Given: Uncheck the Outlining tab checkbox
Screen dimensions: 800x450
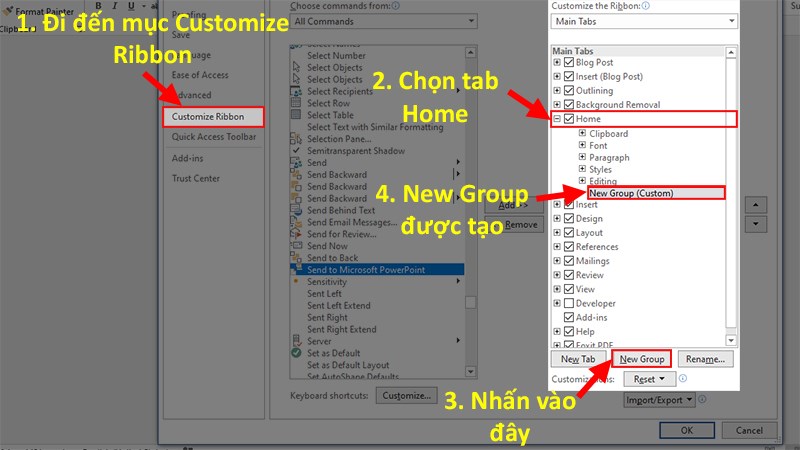Looking at the screenshot, I should (x=569, y=90).
